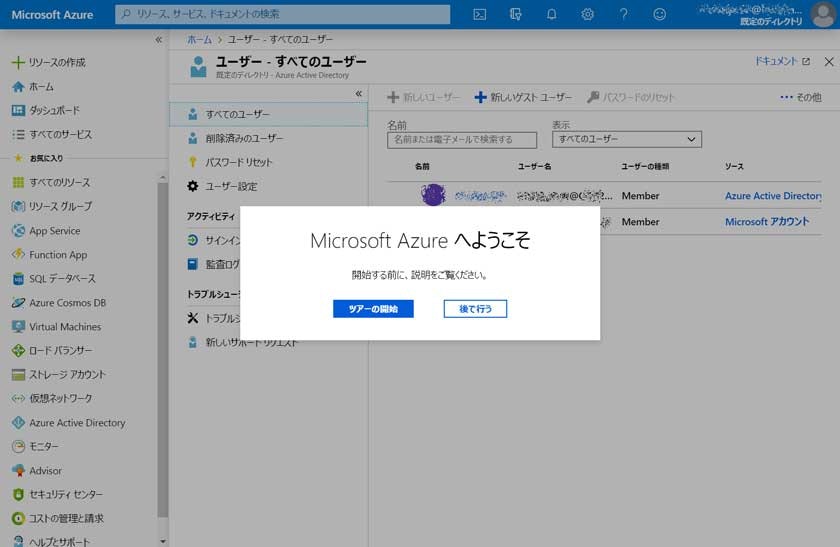Open Azure Active Directory in sidebar
This screenshot has height=547, width=840.
(x=77, y=423)
